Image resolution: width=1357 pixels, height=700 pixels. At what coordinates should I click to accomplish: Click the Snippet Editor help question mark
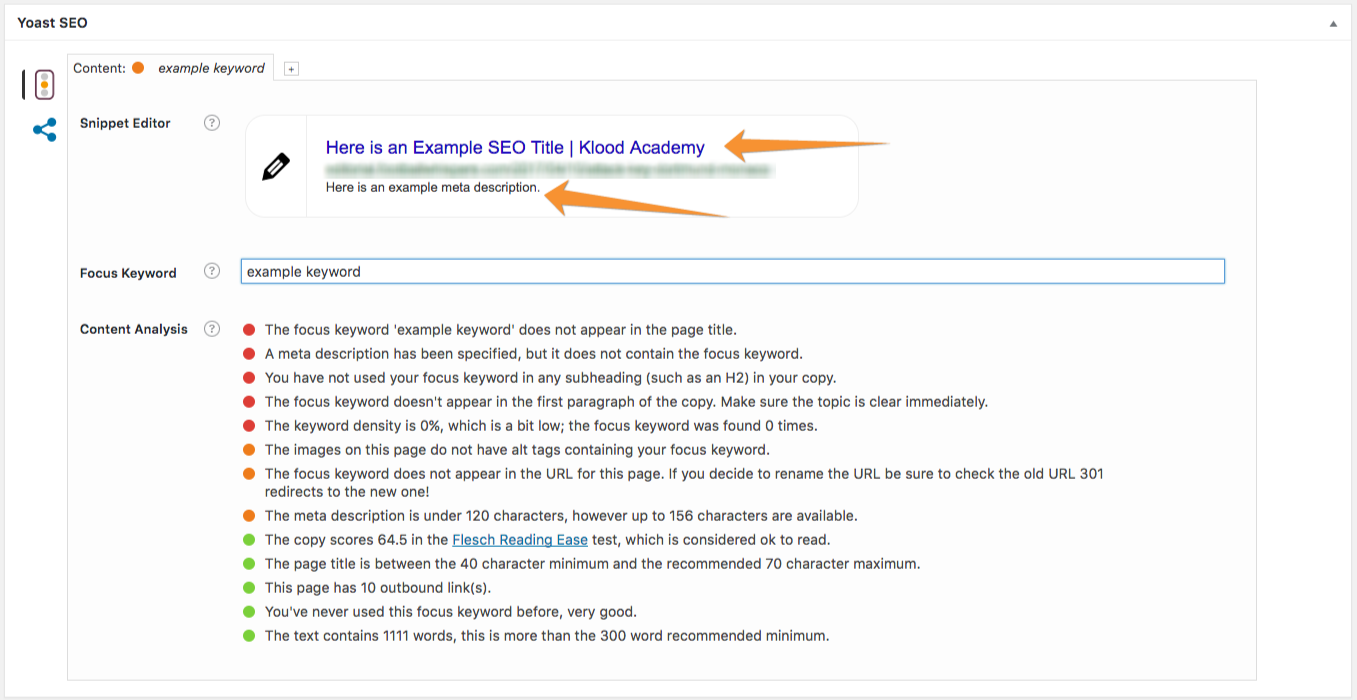[212, 123]
